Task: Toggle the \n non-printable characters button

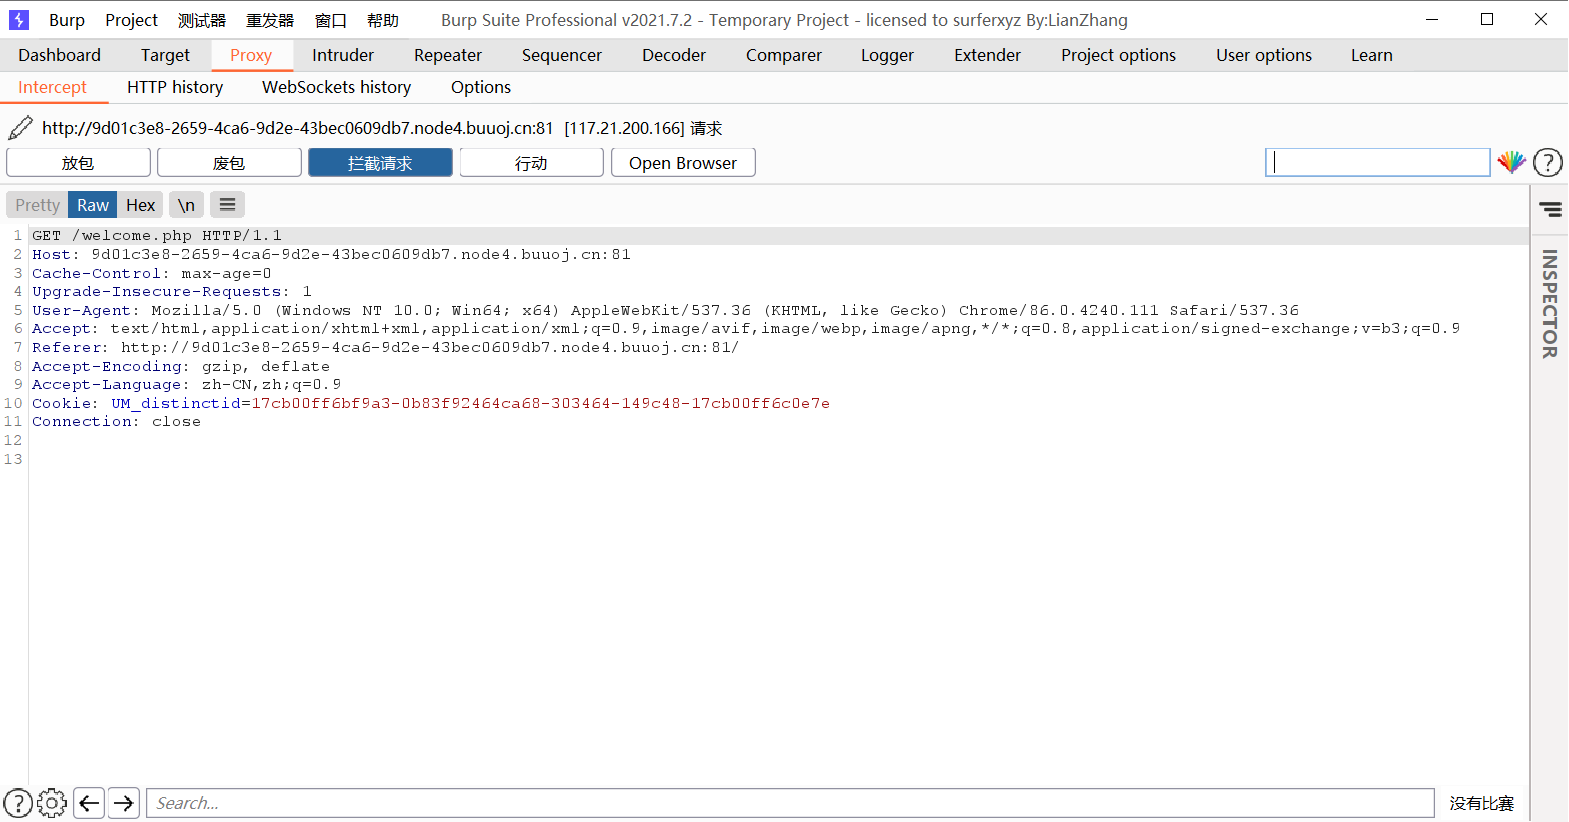Action: (186, 205)
